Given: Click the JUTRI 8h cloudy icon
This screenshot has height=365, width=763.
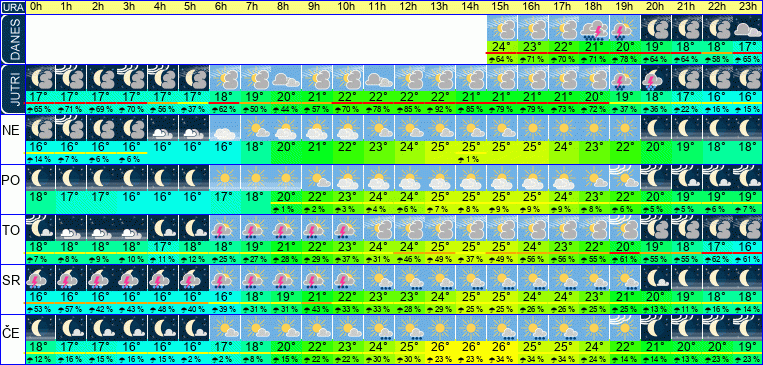Looking at the screenshot, I should (286, 78).
